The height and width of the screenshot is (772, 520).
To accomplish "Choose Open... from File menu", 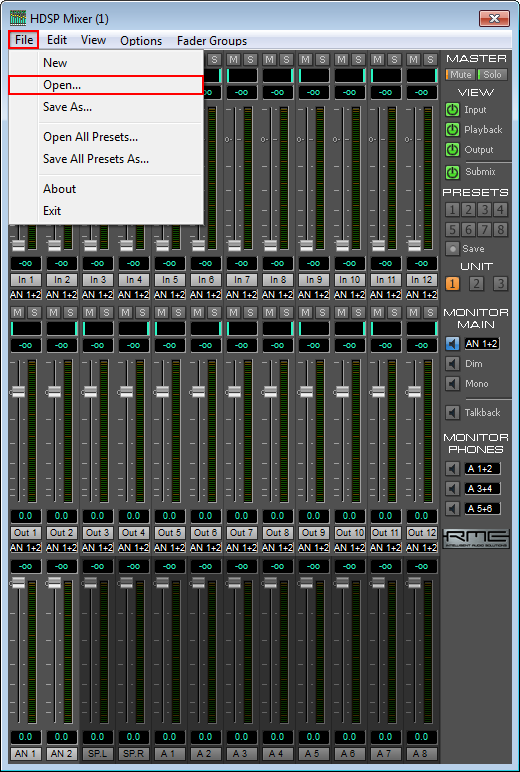I will point(106,85).
